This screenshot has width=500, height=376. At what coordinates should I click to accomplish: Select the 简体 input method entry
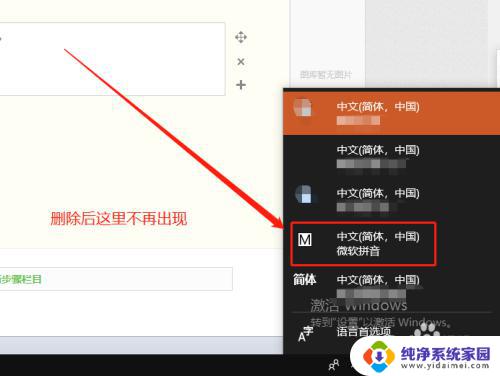[391, 287]
